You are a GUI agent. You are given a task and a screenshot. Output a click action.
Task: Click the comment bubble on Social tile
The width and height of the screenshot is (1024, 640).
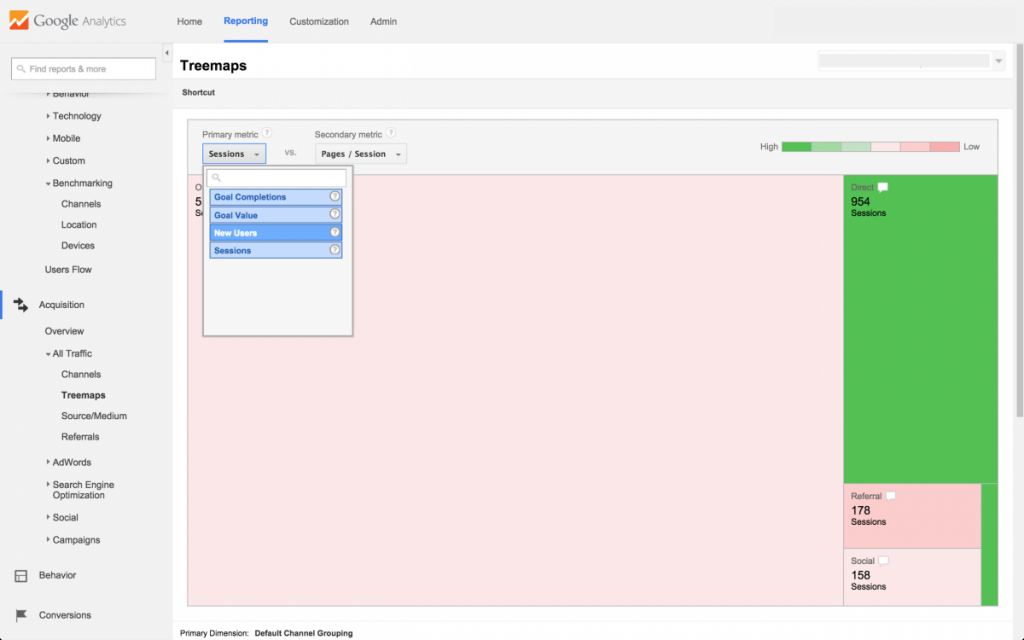click(884, 561)
